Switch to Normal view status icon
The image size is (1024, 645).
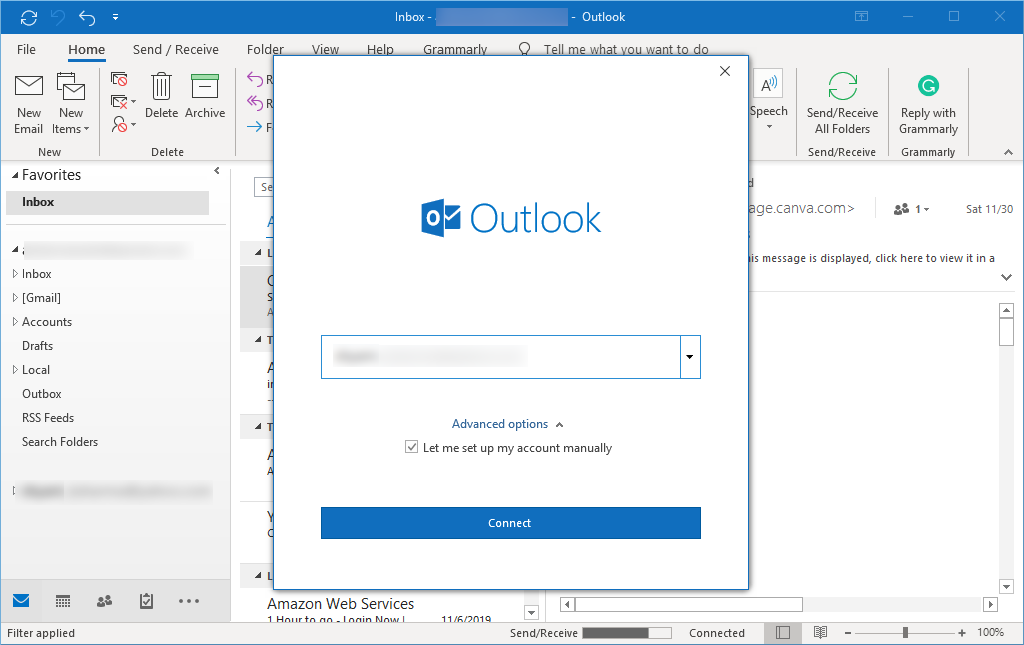[x=783, y=633]
